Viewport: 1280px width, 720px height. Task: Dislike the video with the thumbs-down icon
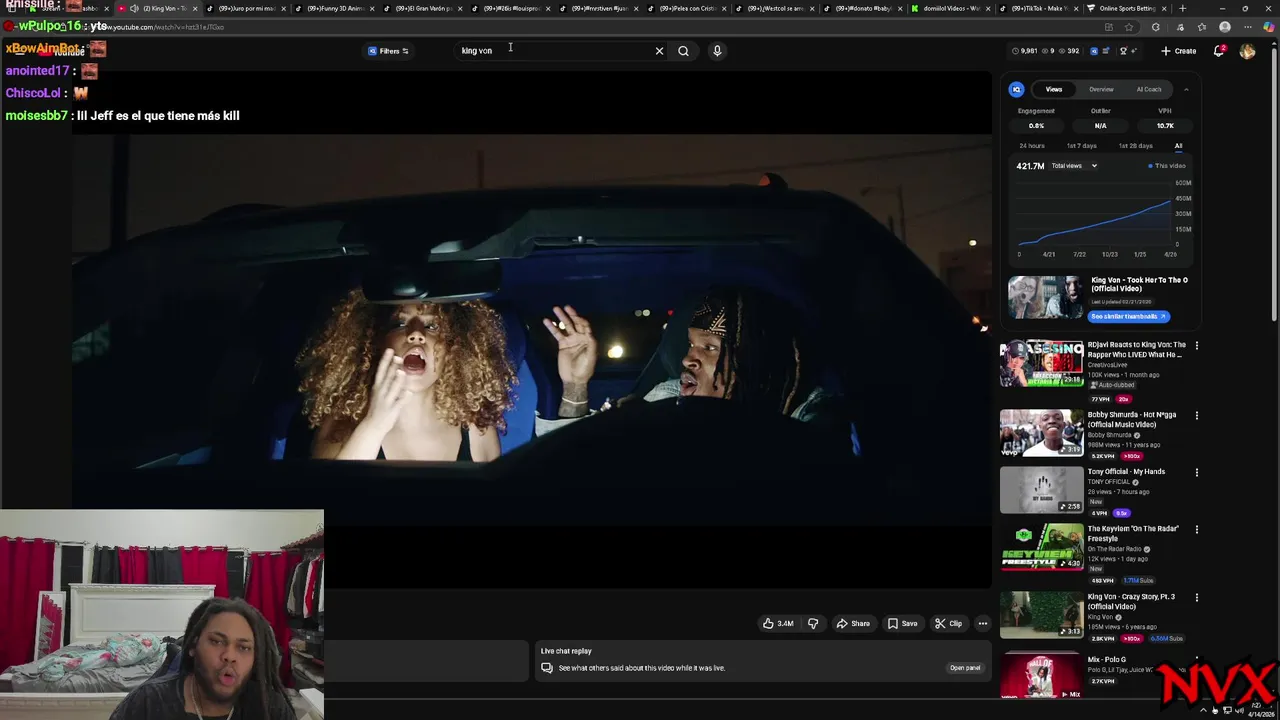(813, 624)
